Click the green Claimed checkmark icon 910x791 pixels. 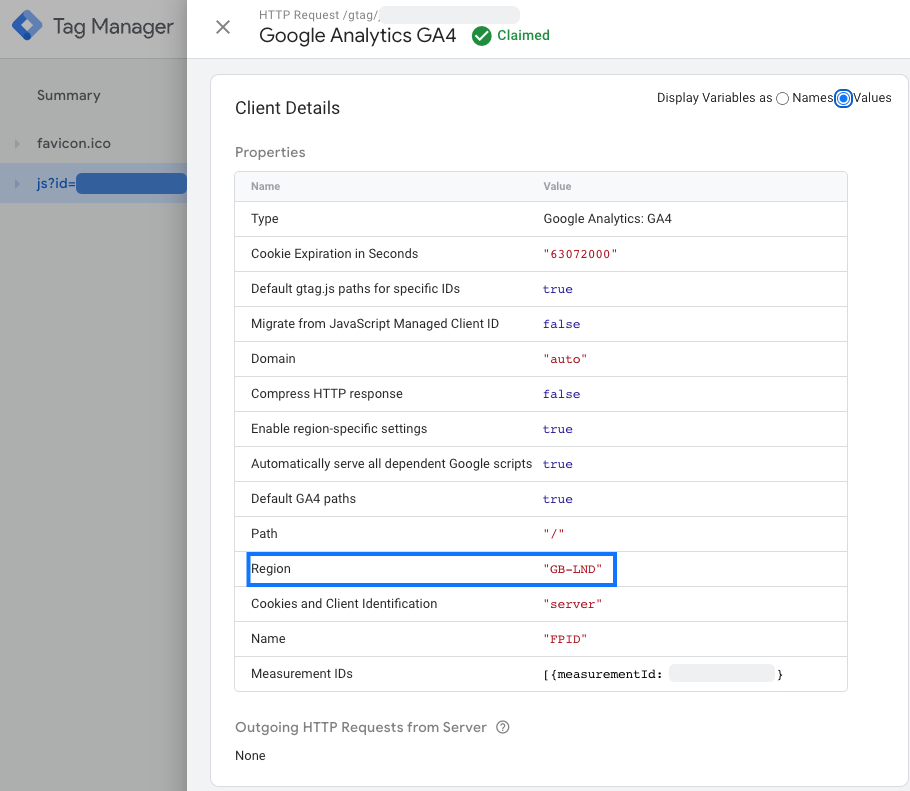coord(481,36)
